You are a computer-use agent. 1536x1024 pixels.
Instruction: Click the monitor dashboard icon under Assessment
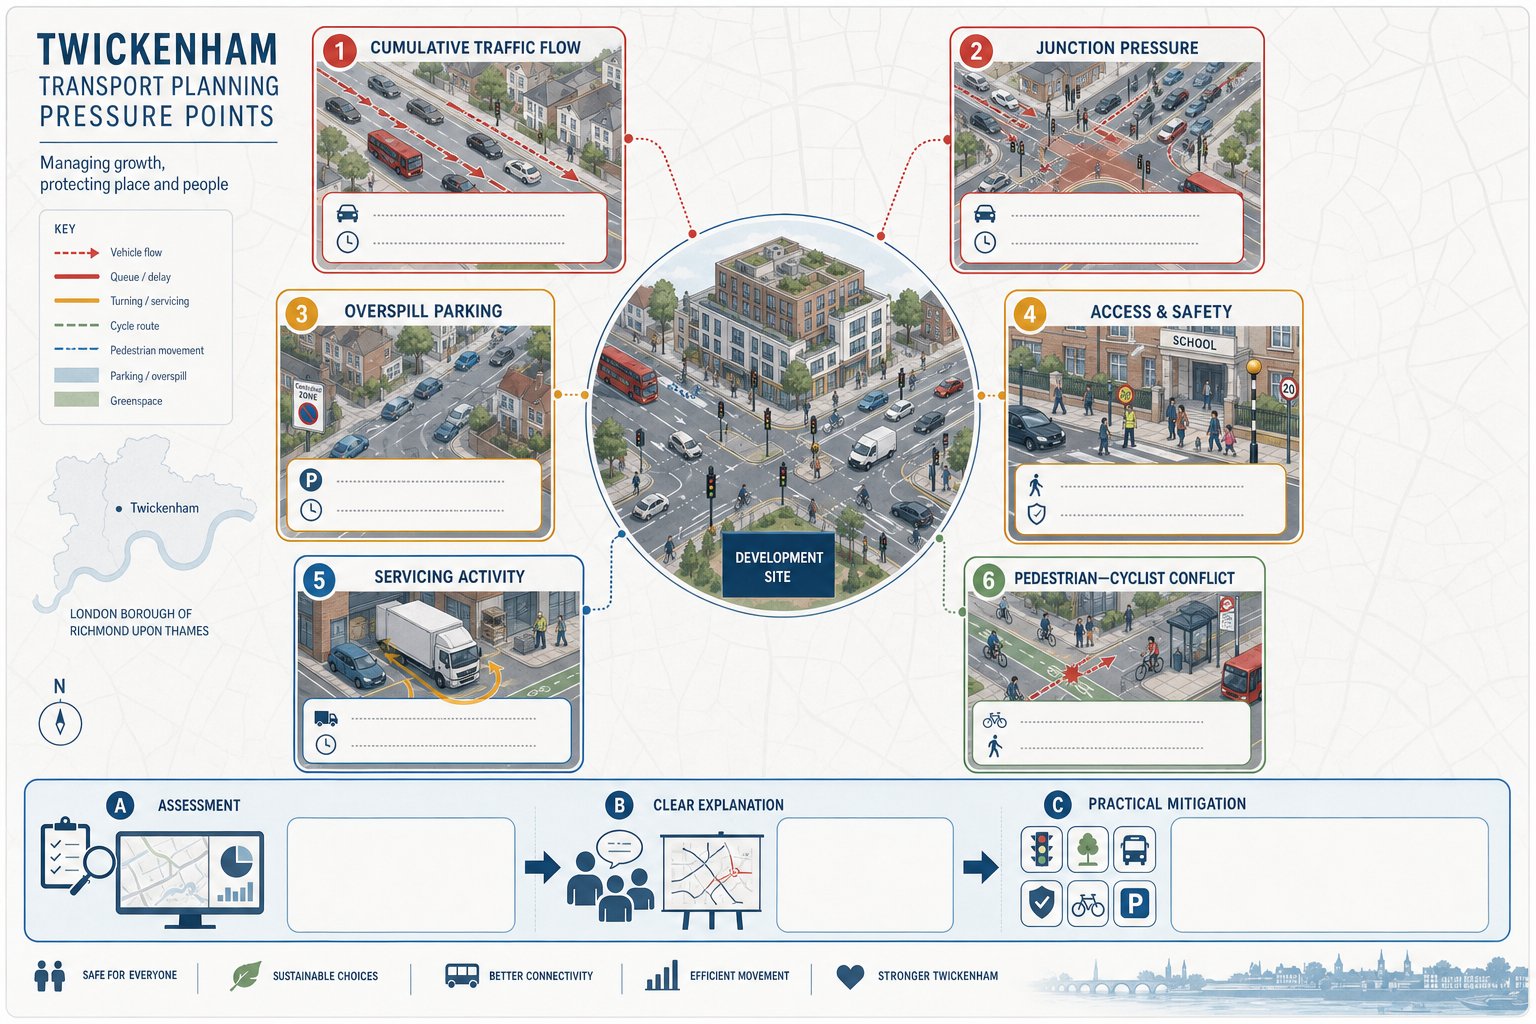click(190, 879)
